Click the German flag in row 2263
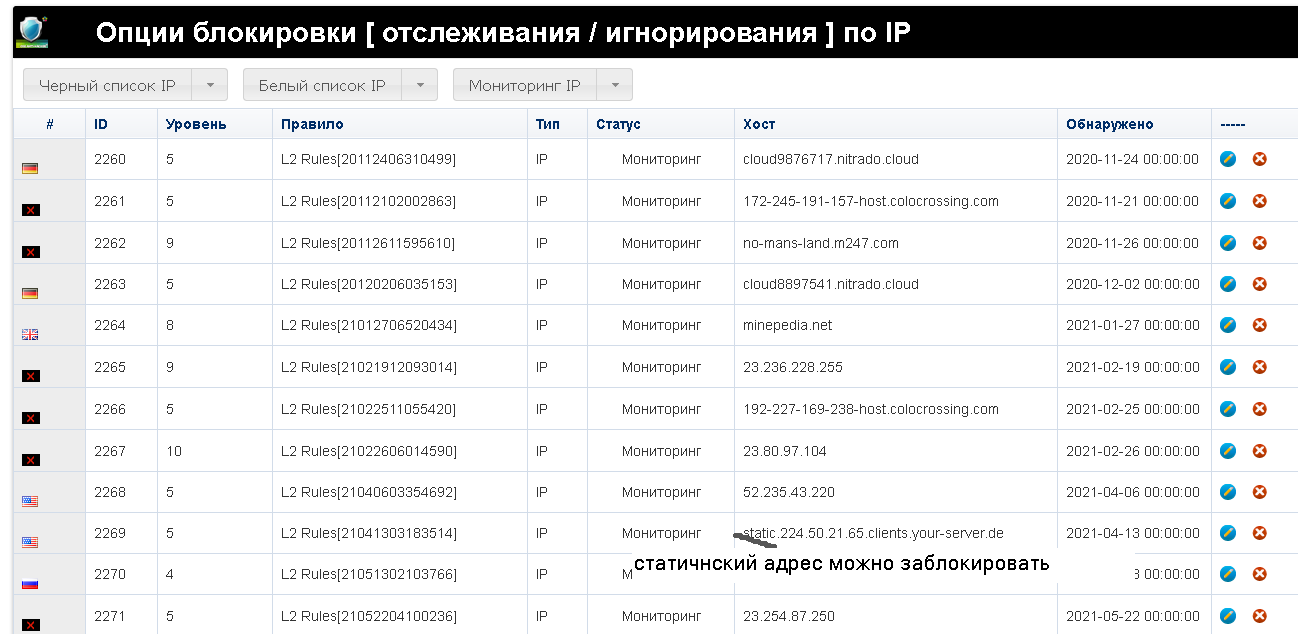Image resolution: width=1298 pixels, height=634 pixels. pyautogui.click(x=30, y=293)
